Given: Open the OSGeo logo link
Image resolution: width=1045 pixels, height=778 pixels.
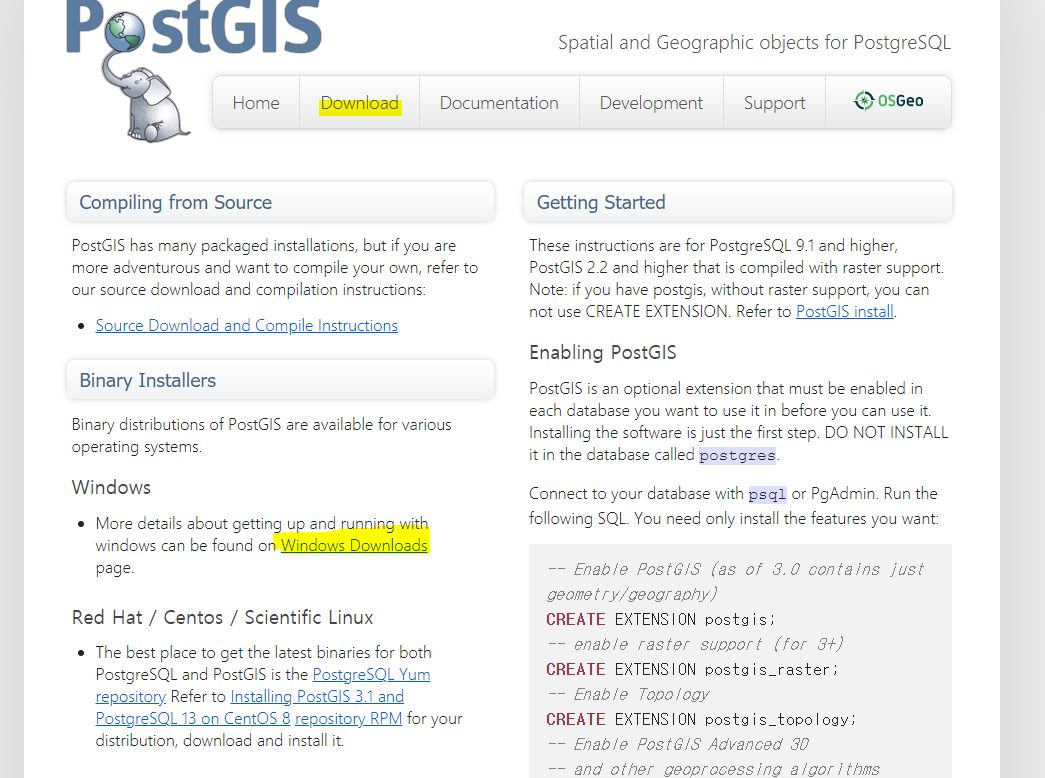Looking at the screenshot, I should coord(888,101).
